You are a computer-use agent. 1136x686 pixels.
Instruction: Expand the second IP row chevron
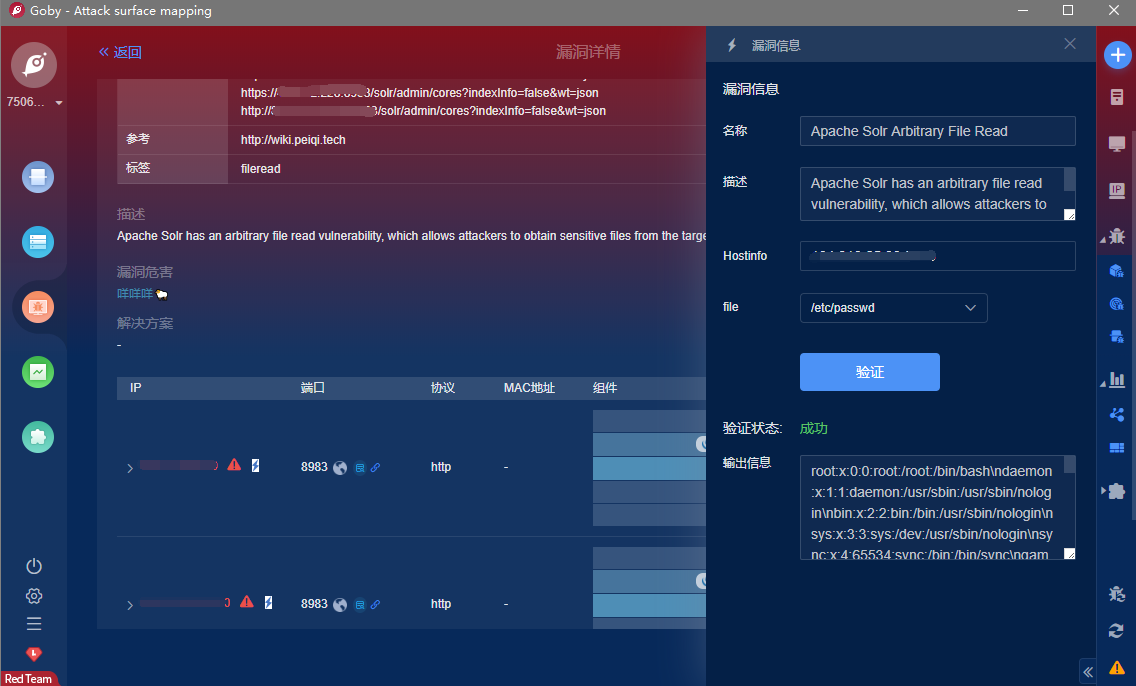click(130, 605)
